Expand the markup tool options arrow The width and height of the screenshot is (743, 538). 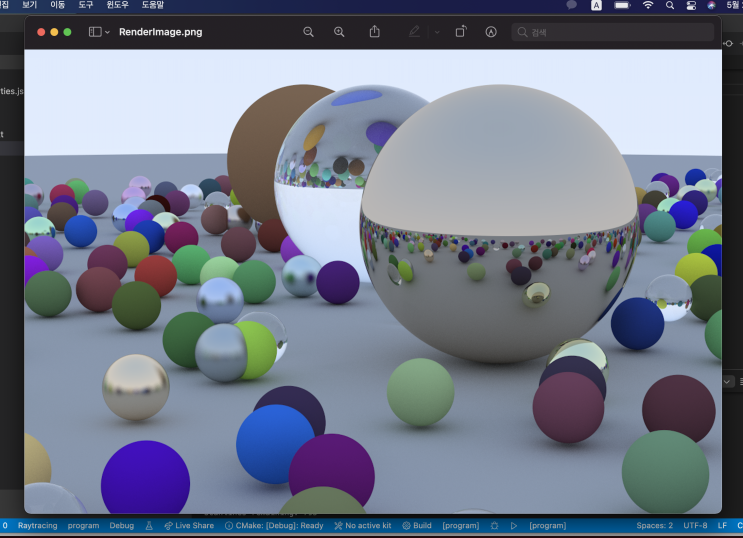coord(437,32)
